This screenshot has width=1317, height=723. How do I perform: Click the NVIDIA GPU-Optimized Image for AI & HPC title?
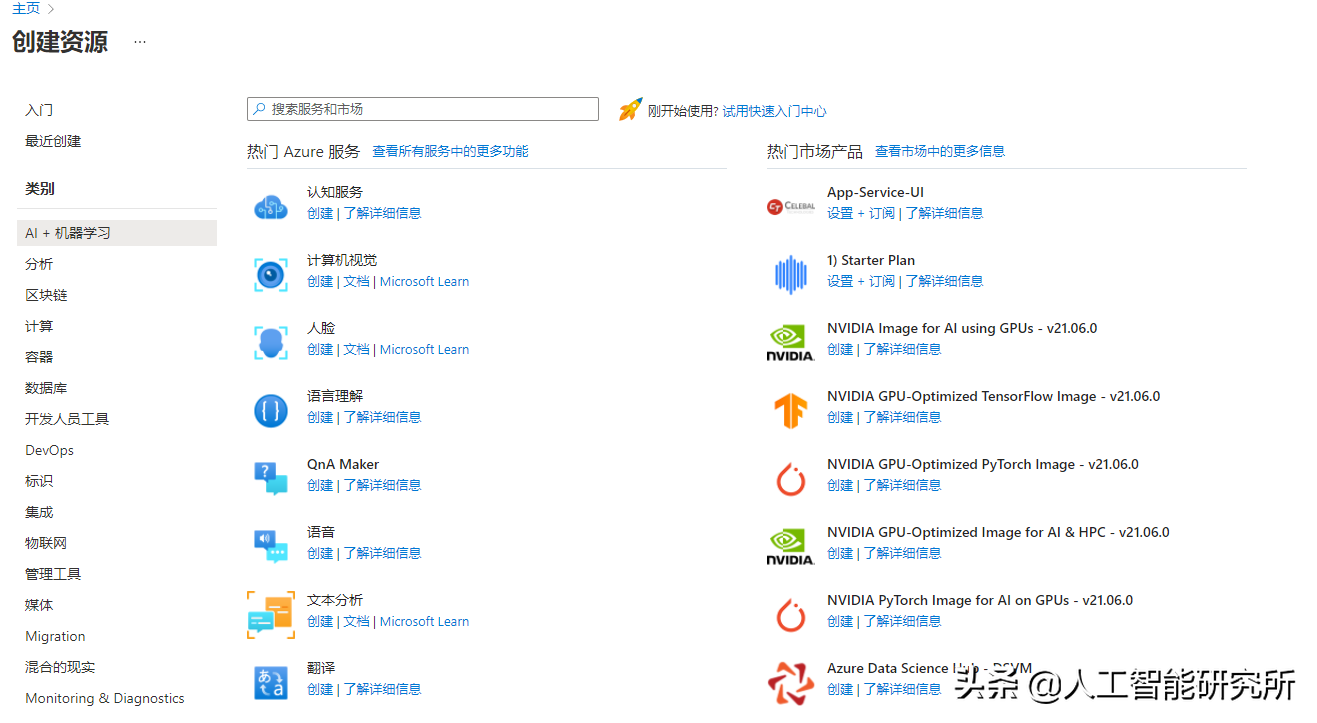coord(998,532)
